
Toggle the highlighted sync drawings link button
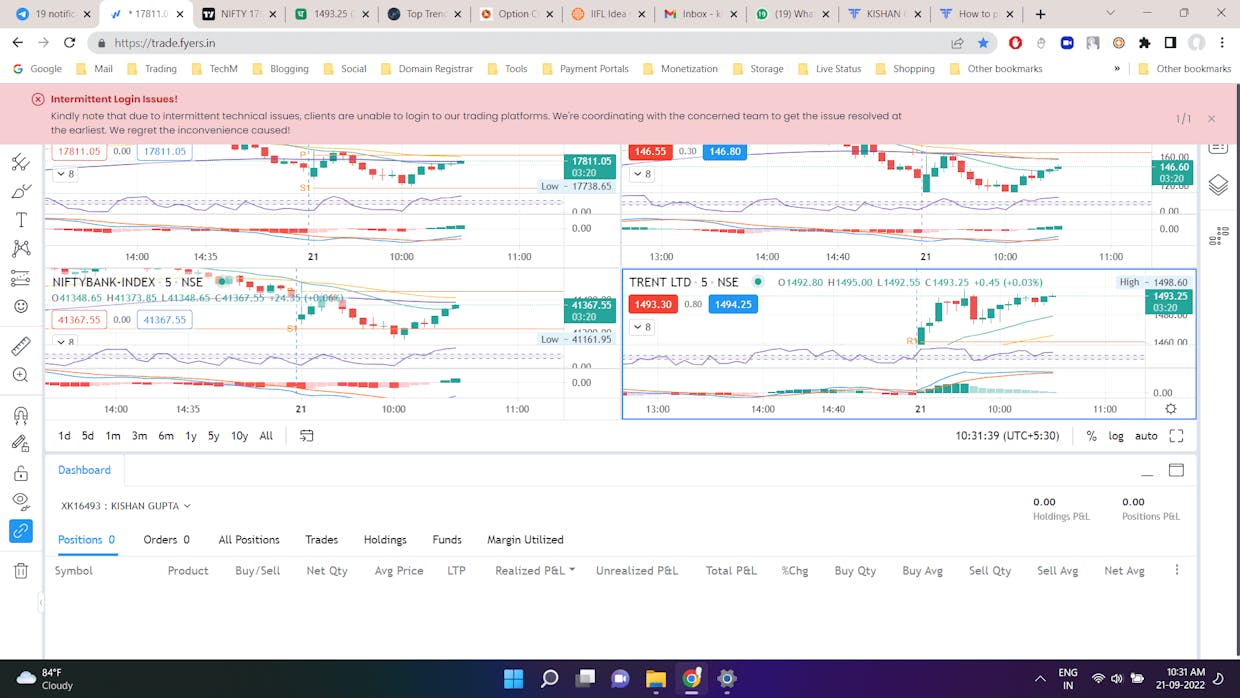coord(21,531)
